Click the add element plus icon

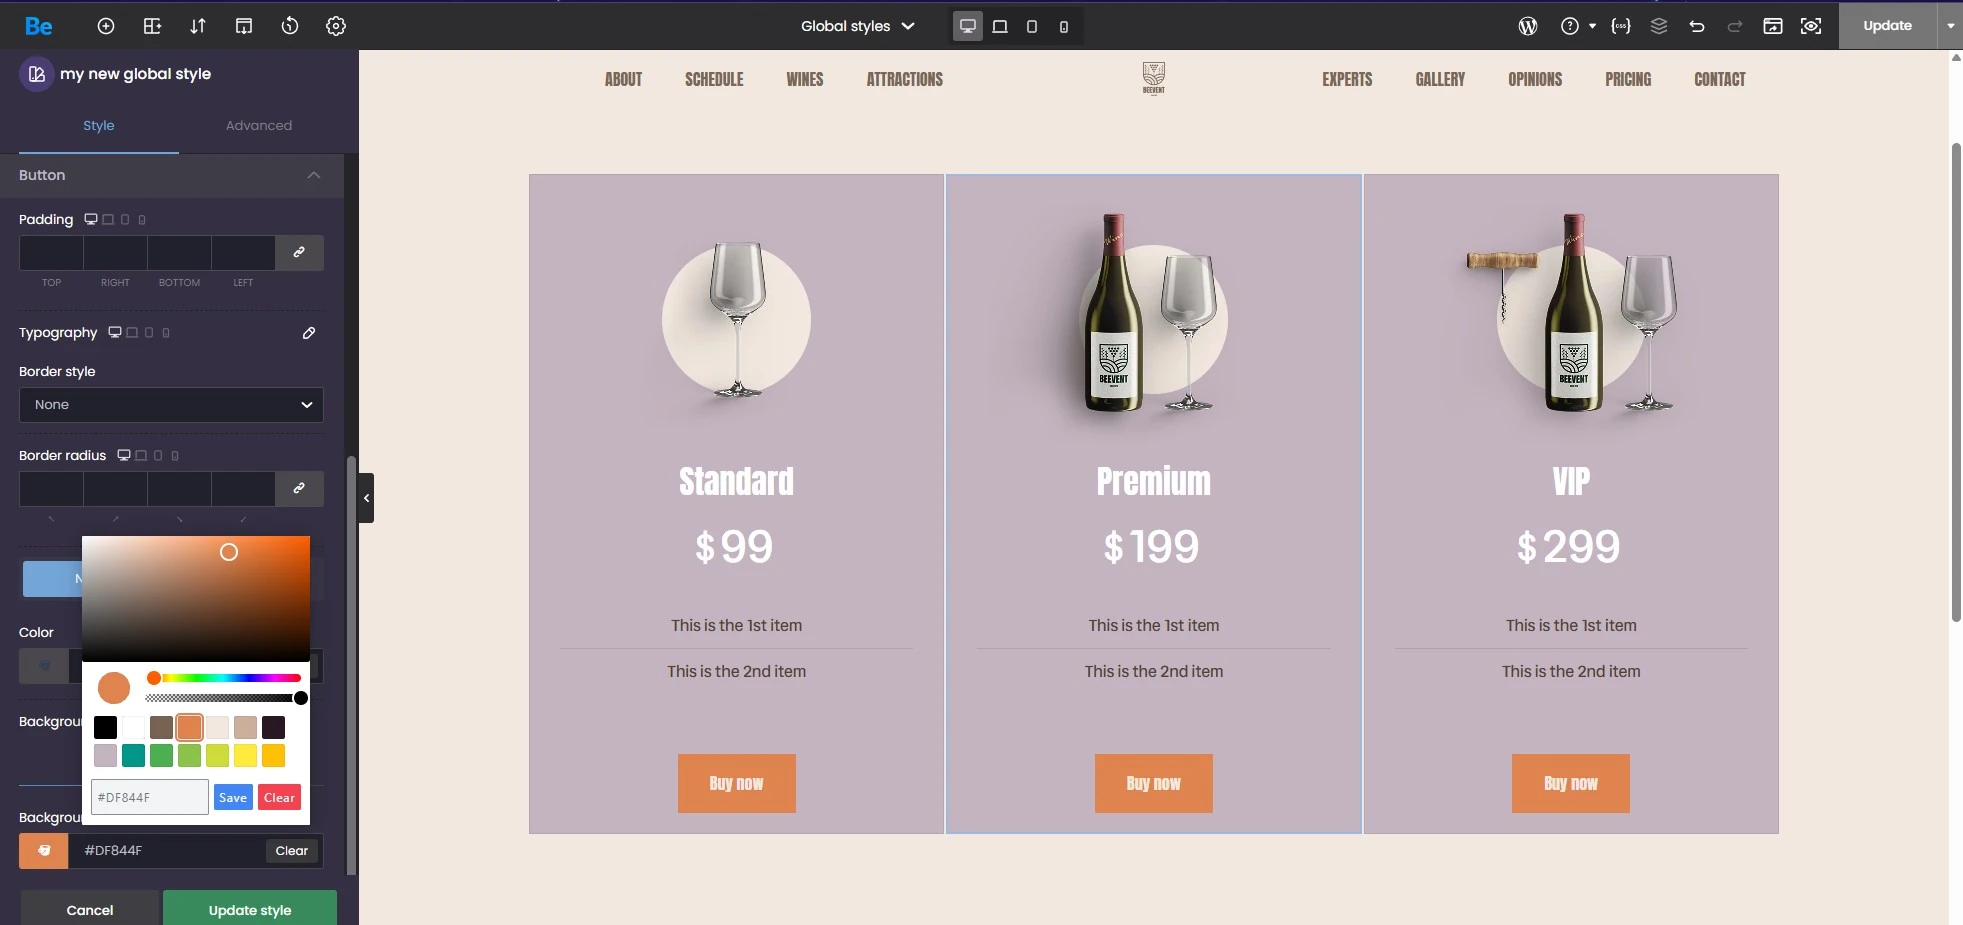point(106,26)
